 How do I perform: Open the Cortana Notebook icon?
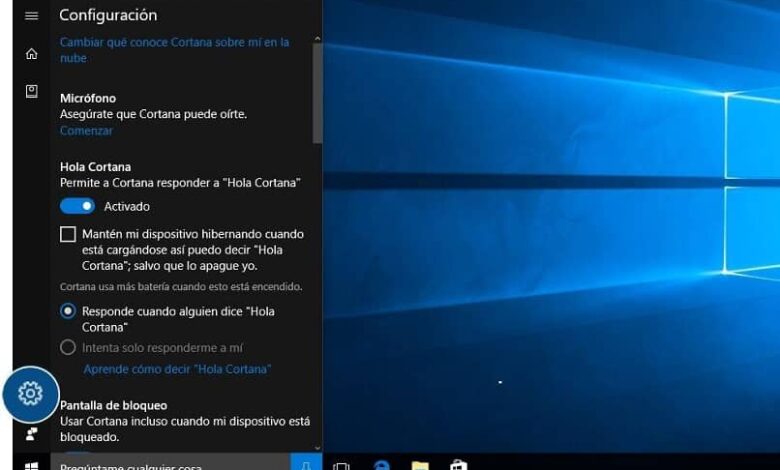[x=31, y=91]
